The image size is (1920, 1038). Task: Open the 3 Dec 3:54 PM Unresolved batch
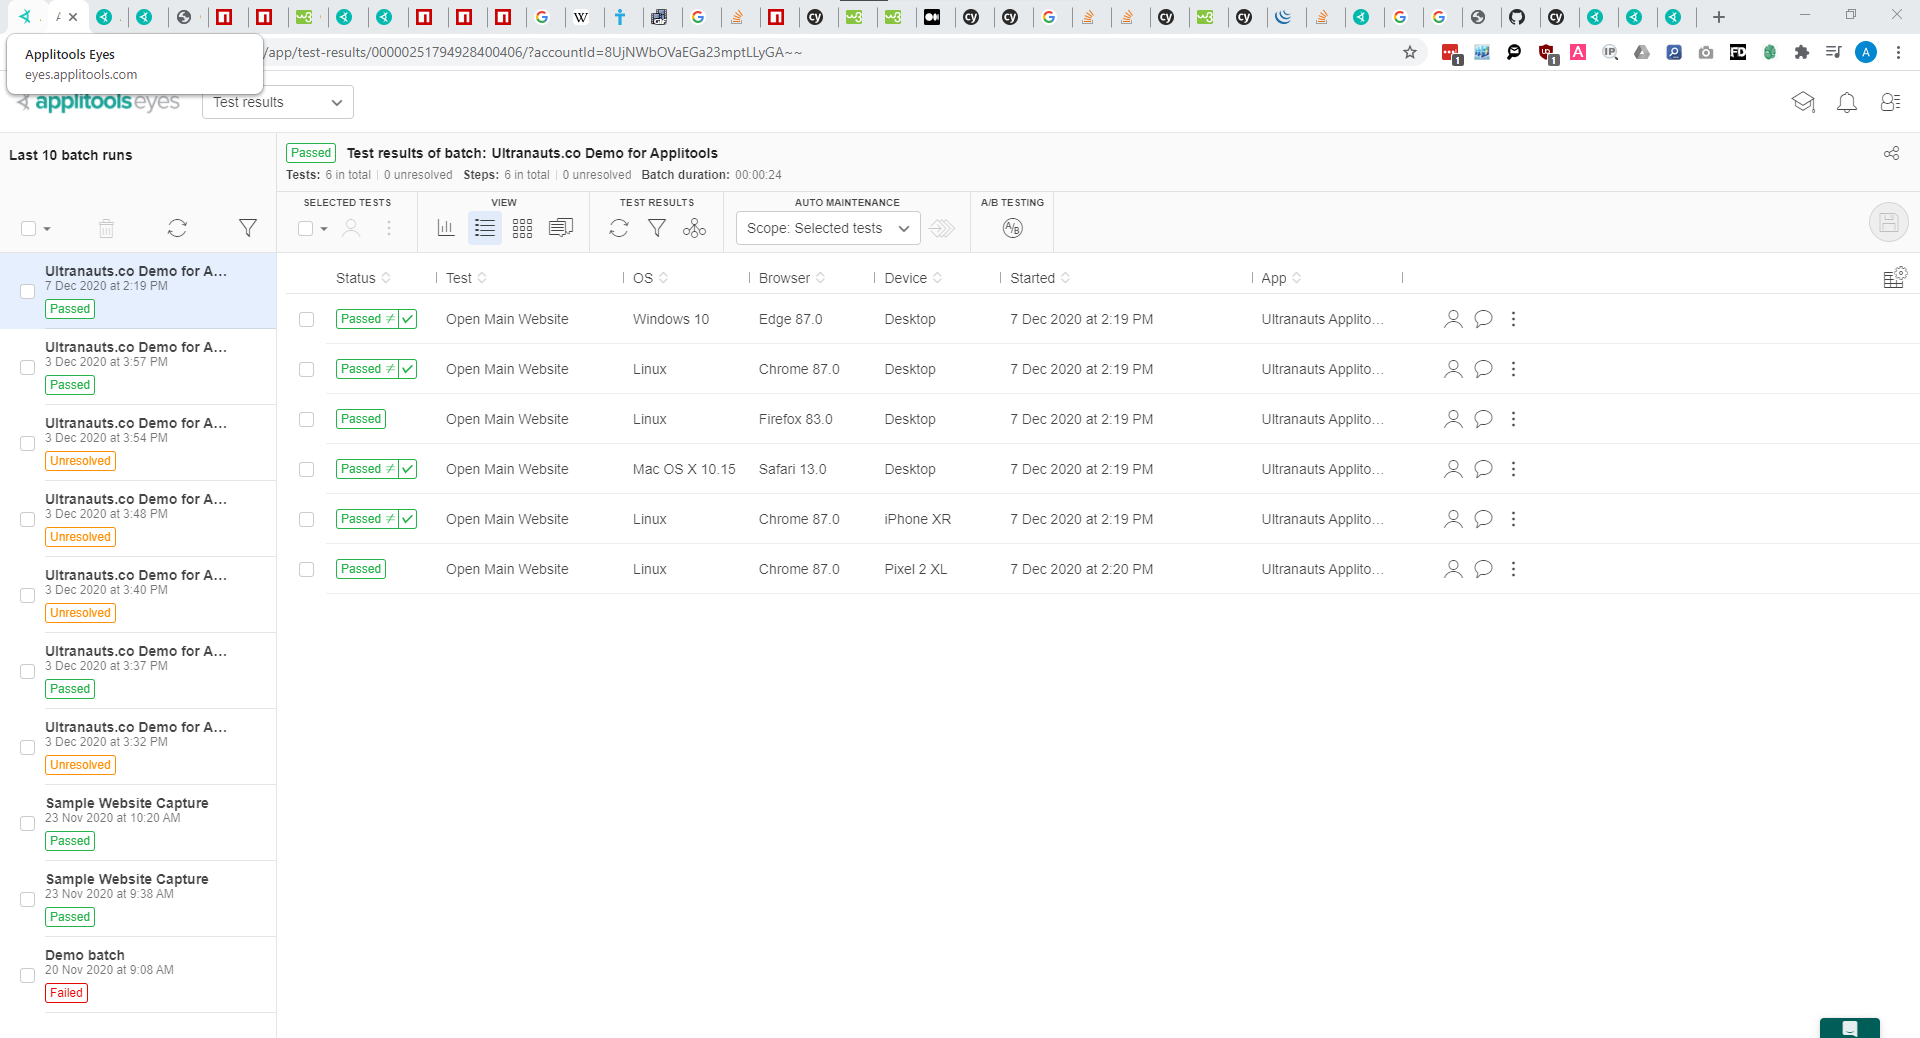coord(138,443)
